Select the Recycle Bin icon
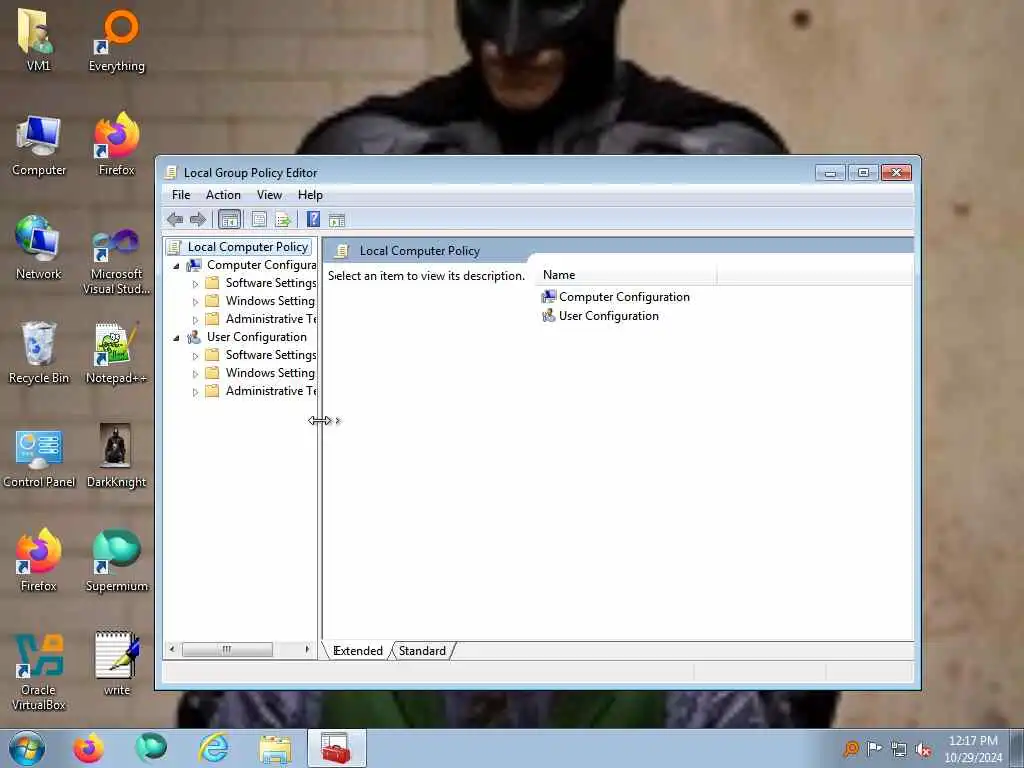The width and height of the screenshot is (1024, 768). (39, 353)
